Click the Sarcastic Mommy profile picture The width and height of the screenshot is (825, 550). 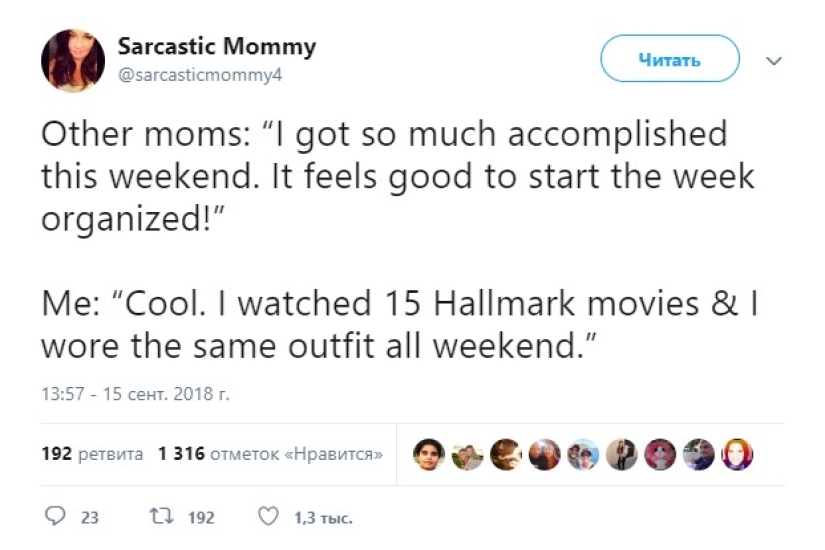(73, 60)
